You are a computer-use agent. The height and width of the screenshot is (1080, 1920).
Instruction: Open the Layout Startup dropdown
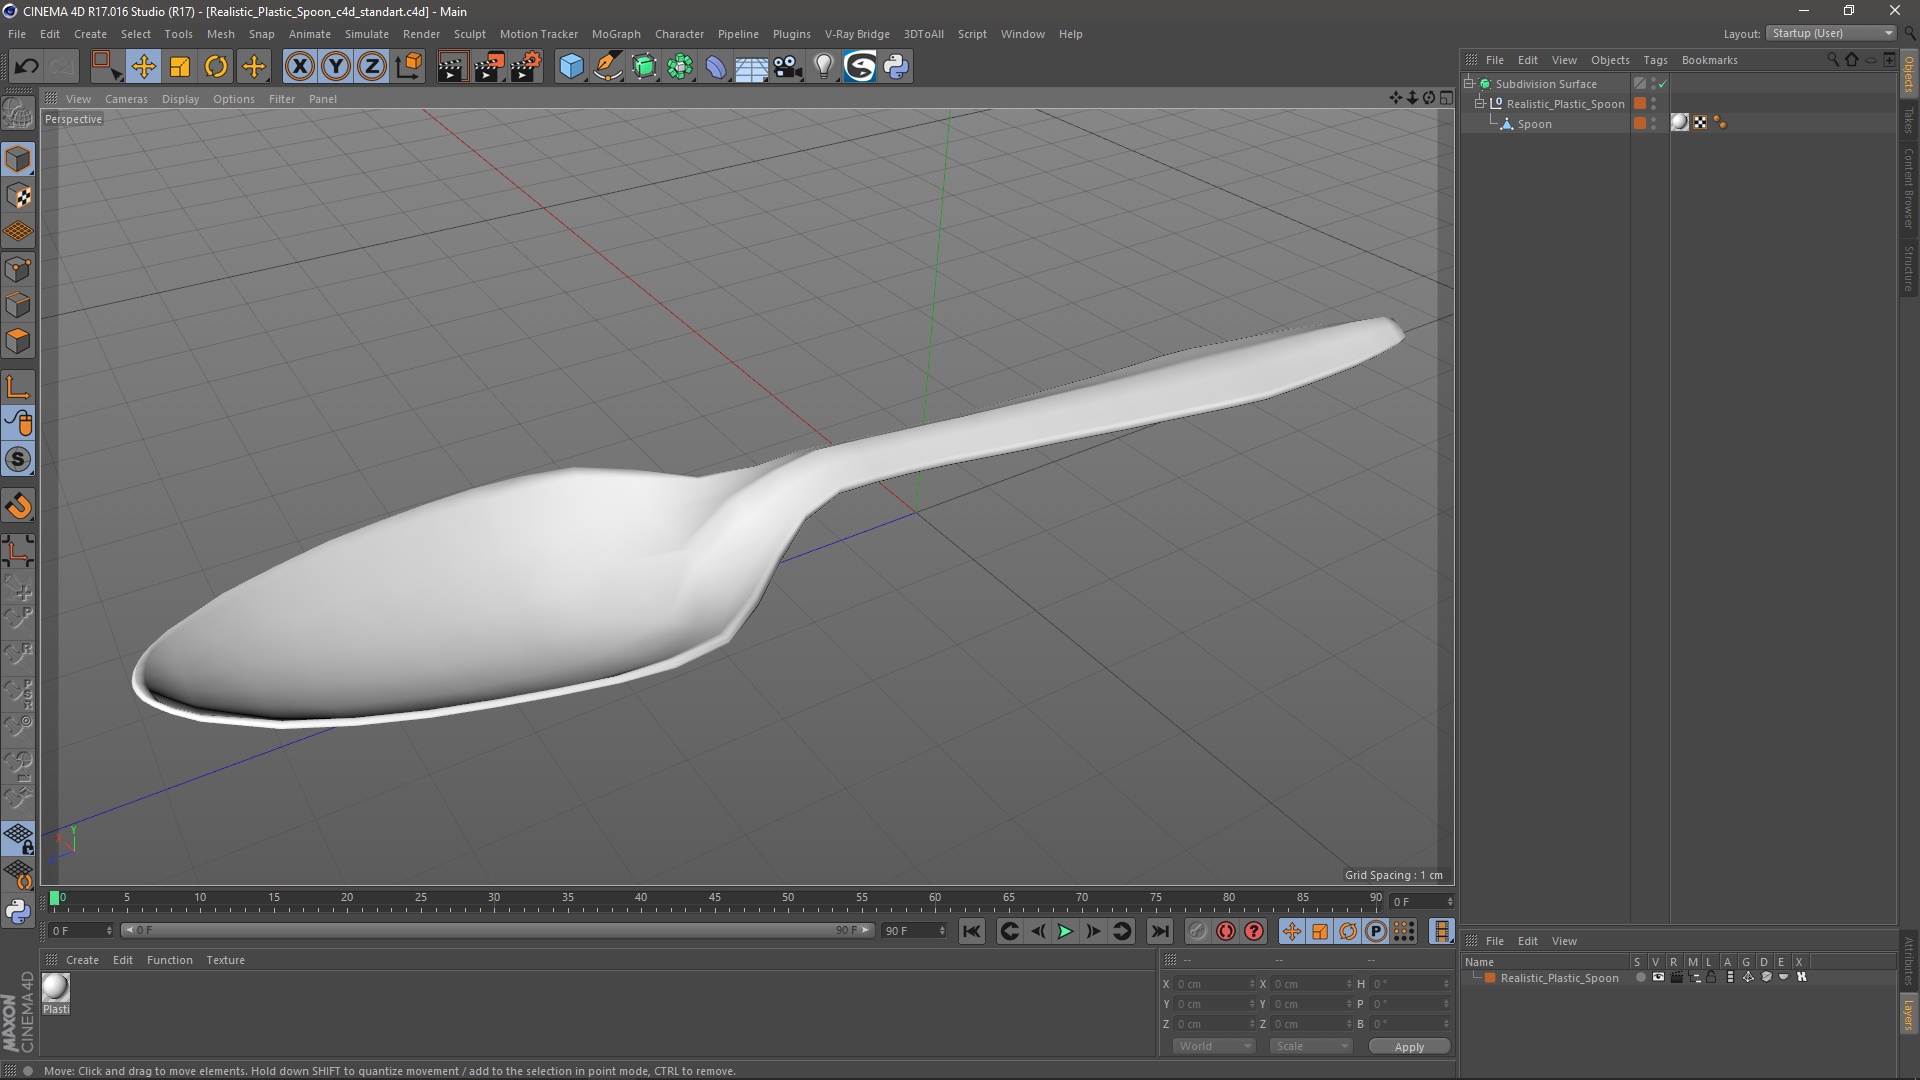pyautogui.click(x=1832, y=33)
